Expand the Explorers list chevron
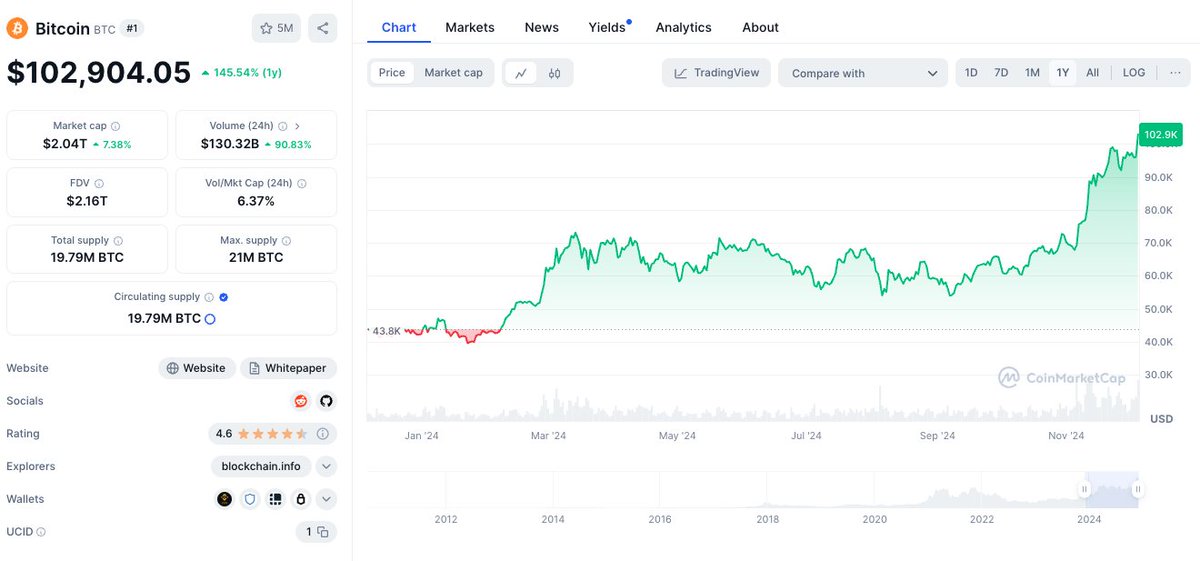 click(x=327, y=466)
